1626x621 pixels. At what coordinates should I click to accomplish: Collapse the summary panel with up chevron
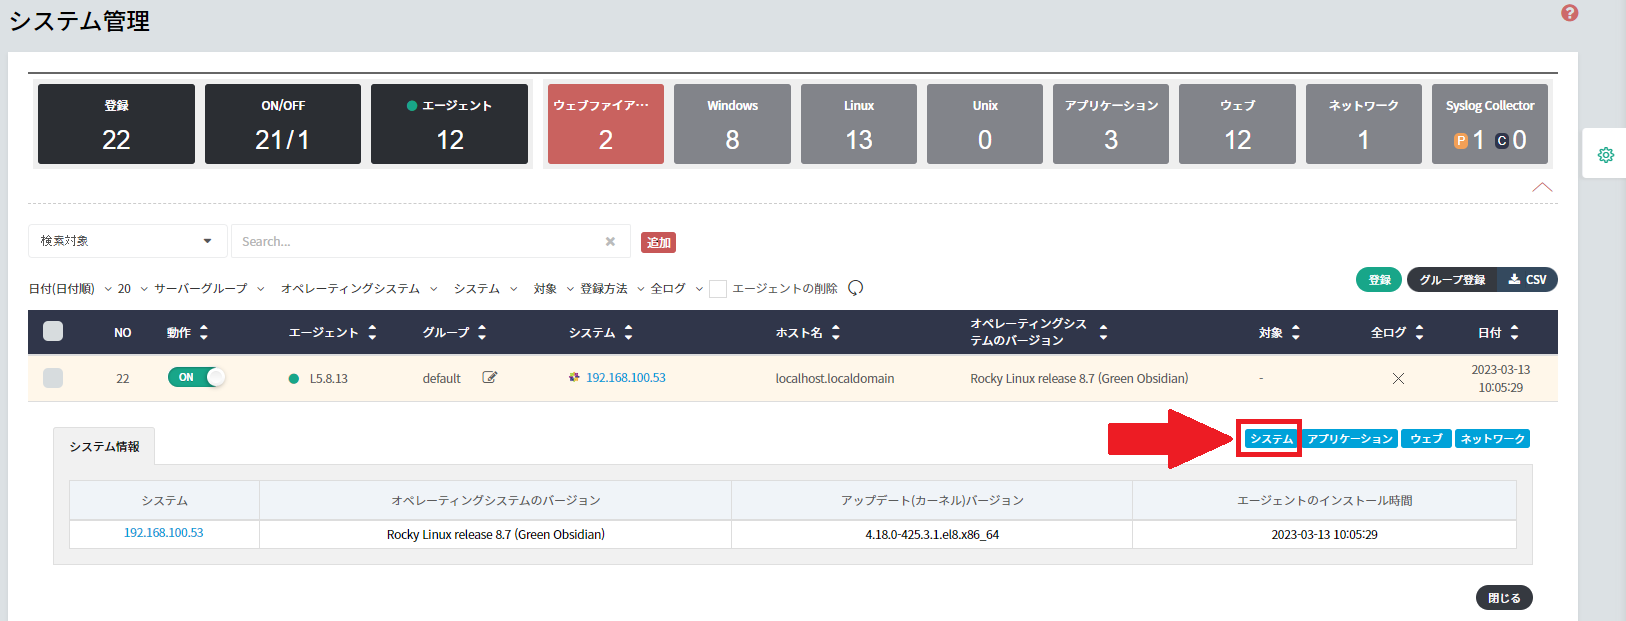(1542, 187)
